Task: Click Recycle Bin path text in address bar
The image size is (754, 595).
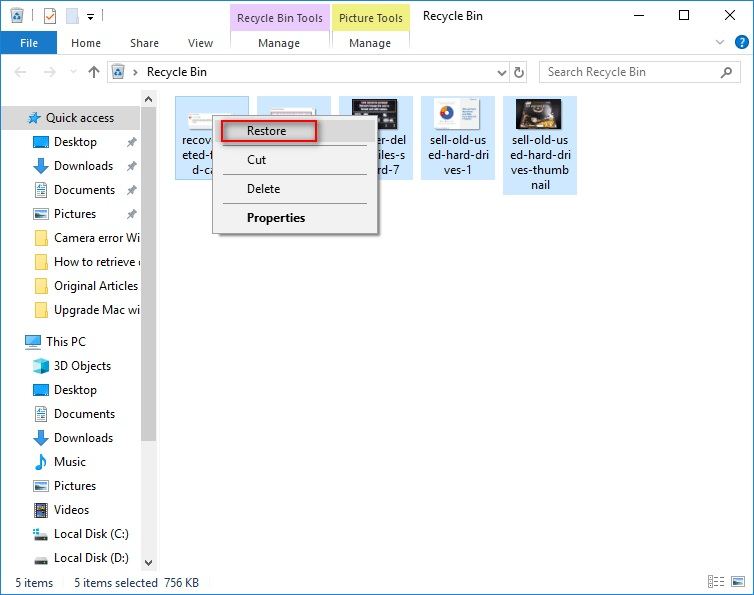Action: [176, 72]
